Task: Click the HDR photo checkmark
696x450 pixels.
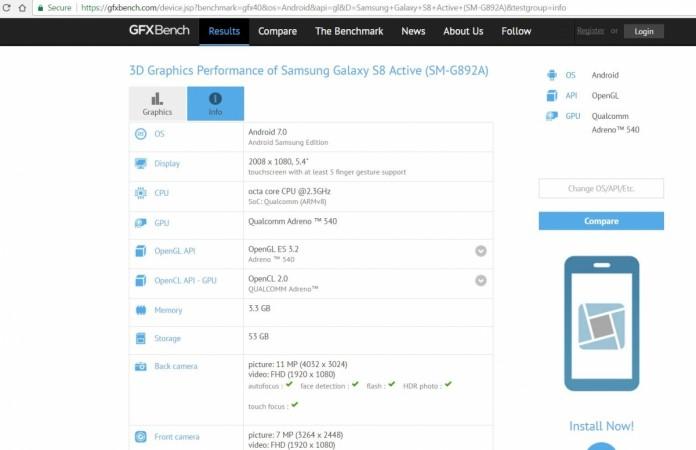Action: [x=449, y=384]
